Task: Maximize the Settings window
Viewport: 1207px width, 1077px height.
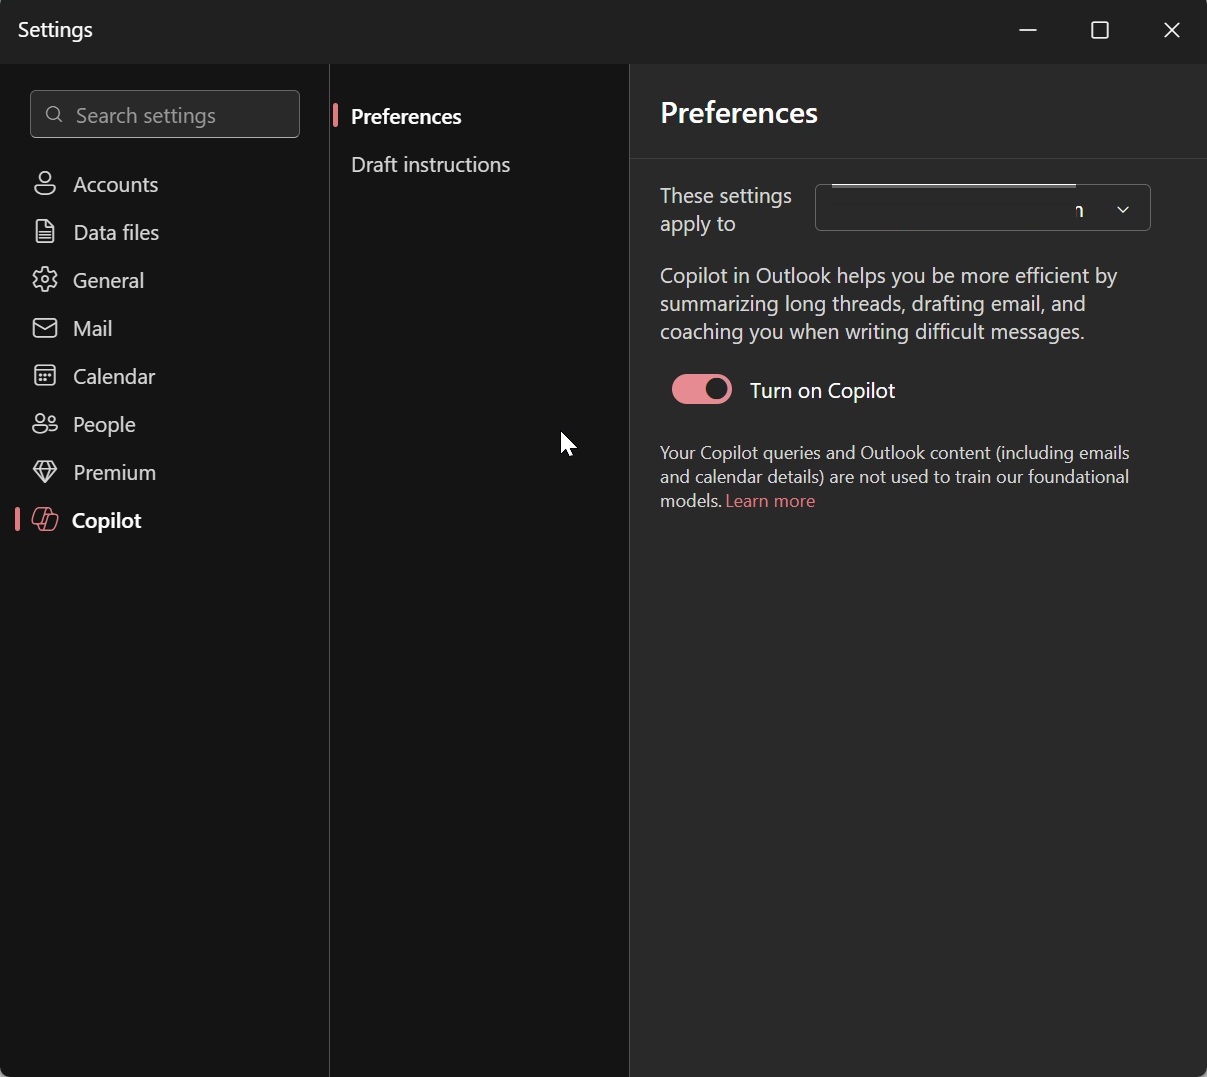Action: point(1101,31)
